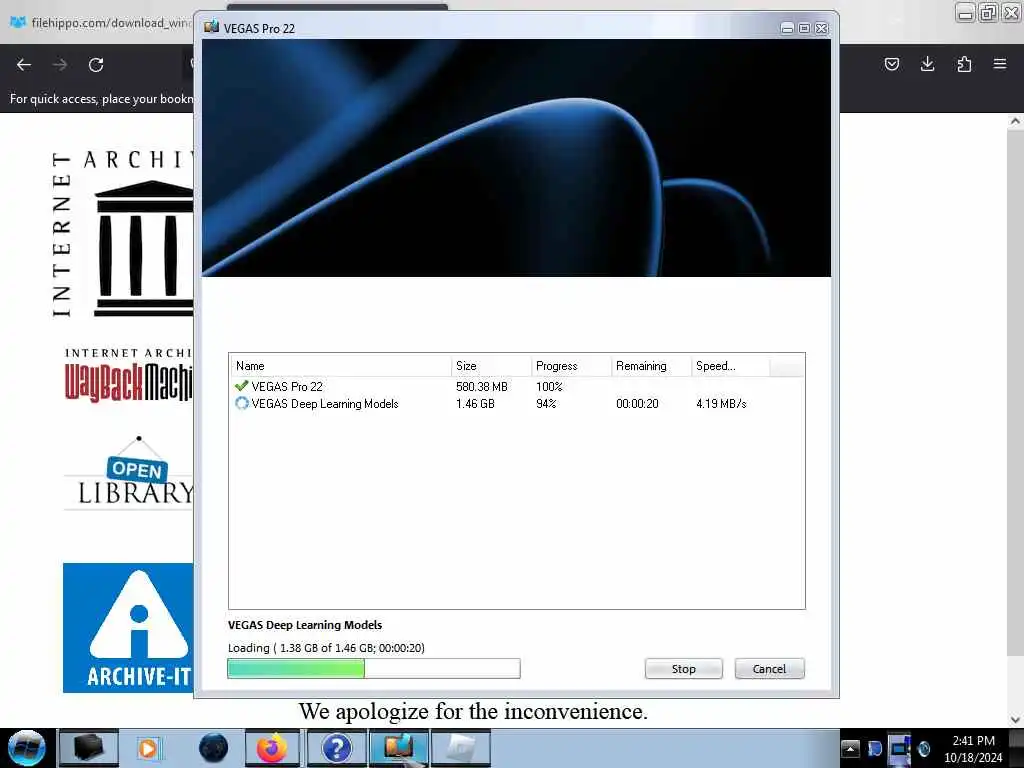Click the green checkmark beside VEGAS Pro 22

242,386
